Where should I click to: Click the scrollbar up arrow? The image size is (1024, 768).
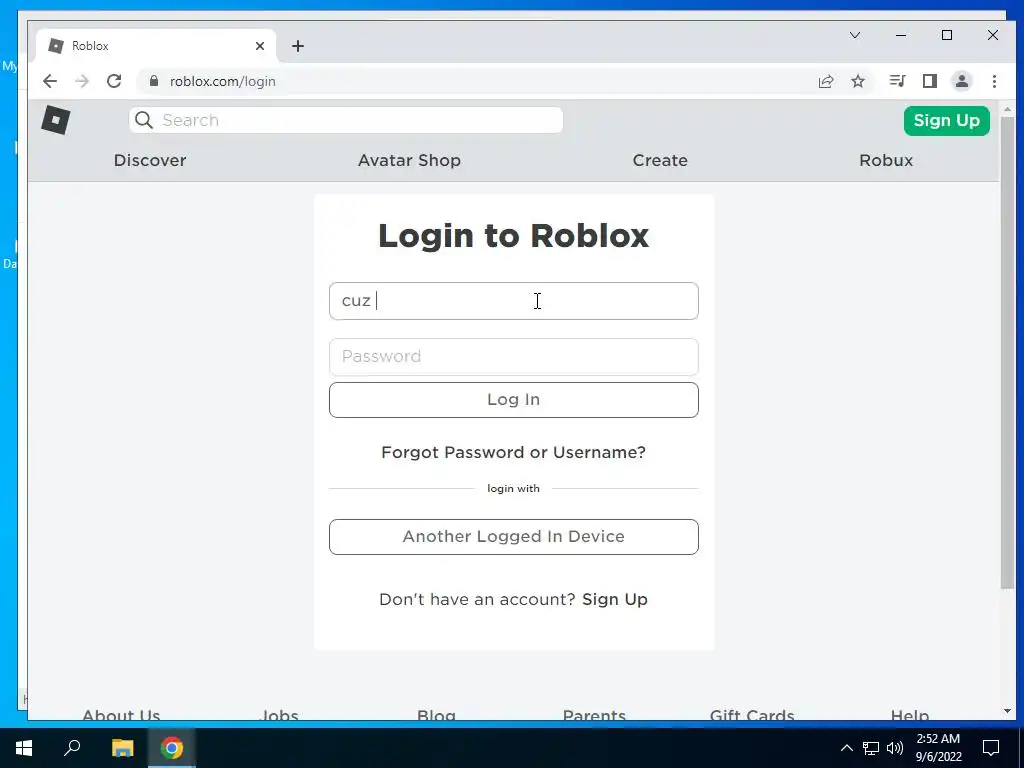point(1007,109)
